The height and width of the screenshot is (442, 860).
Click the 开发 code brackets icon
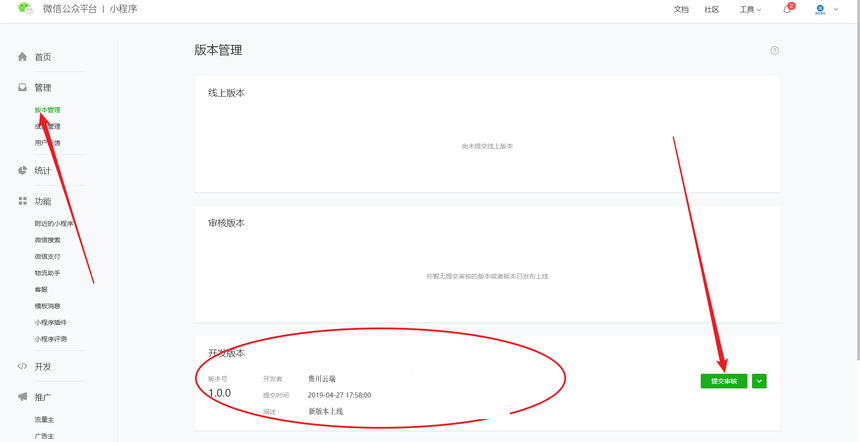click(x=22, y=366)
